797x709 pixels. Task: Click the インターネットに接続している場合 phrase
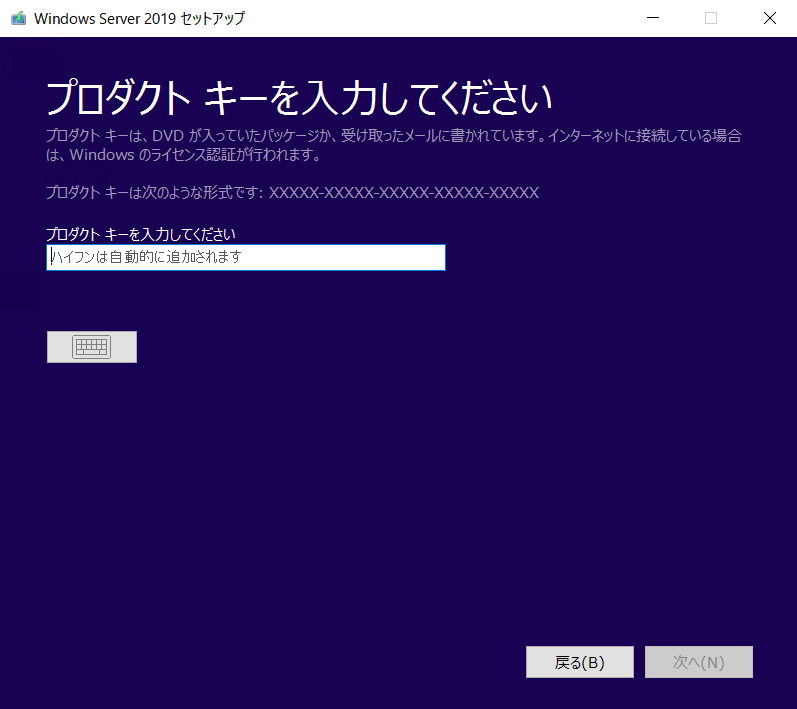[645, 136]
